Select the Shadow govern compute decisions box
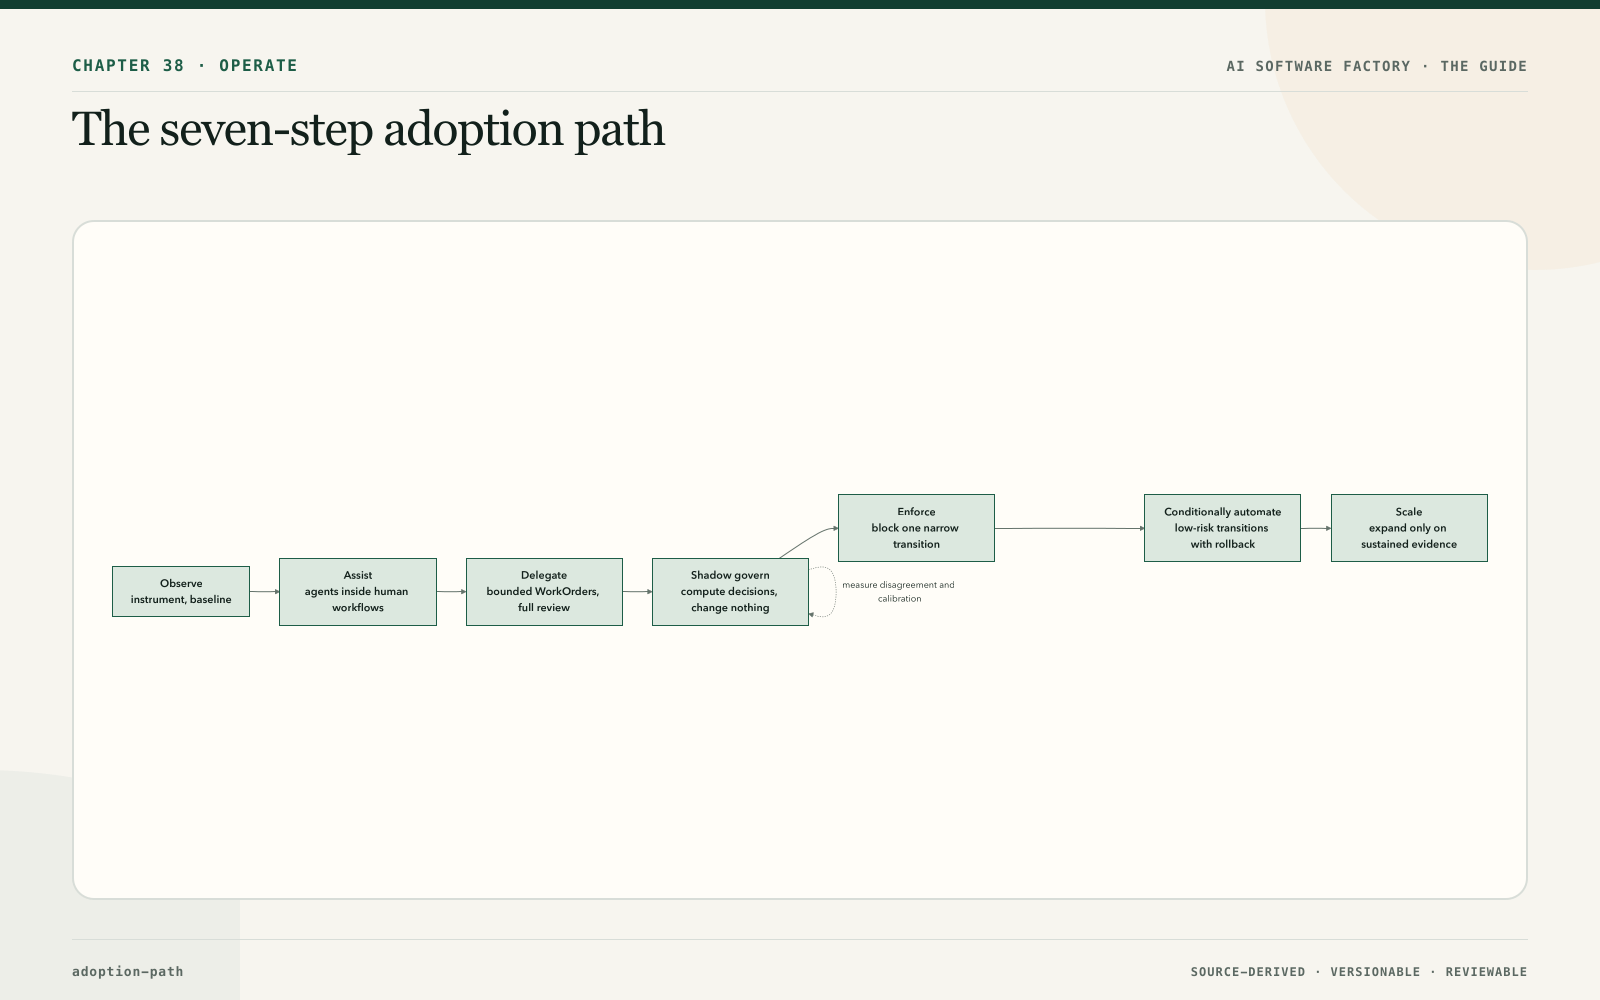 coord(730,591)
